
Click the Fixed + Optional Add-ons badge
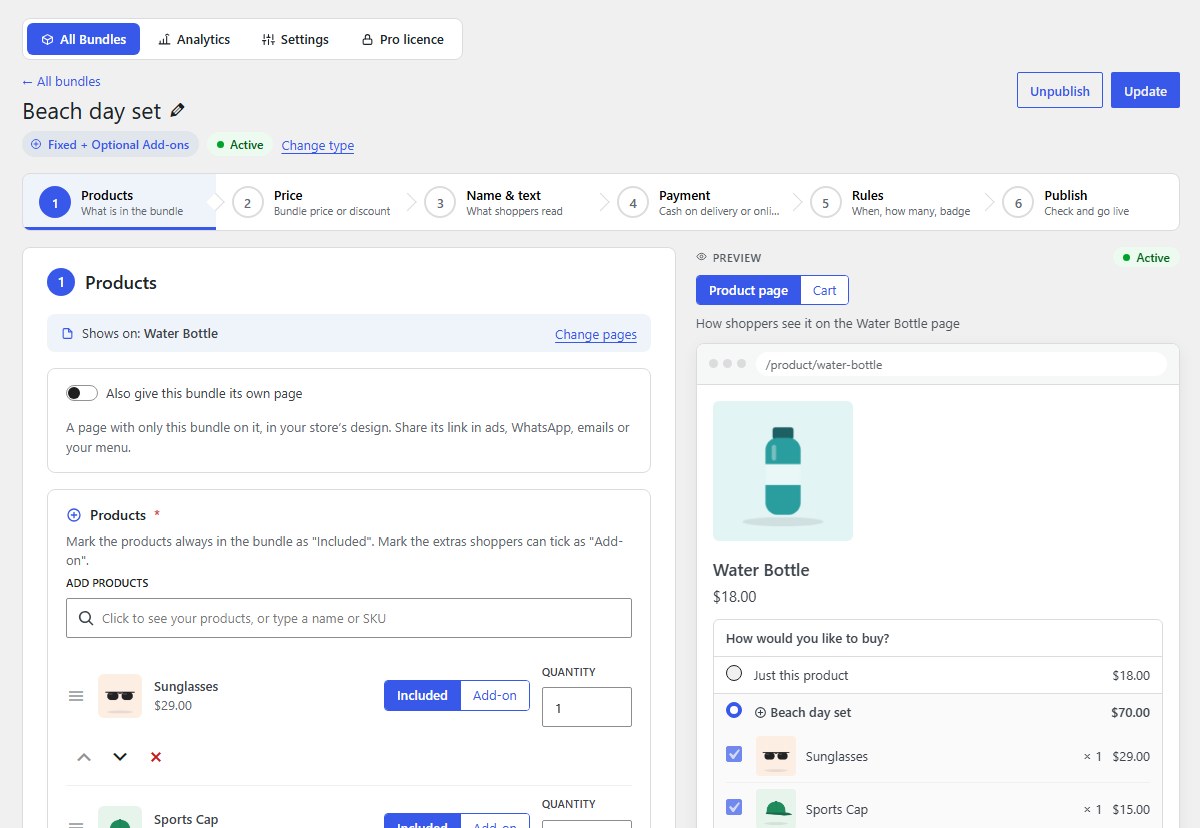click(111, 145)
